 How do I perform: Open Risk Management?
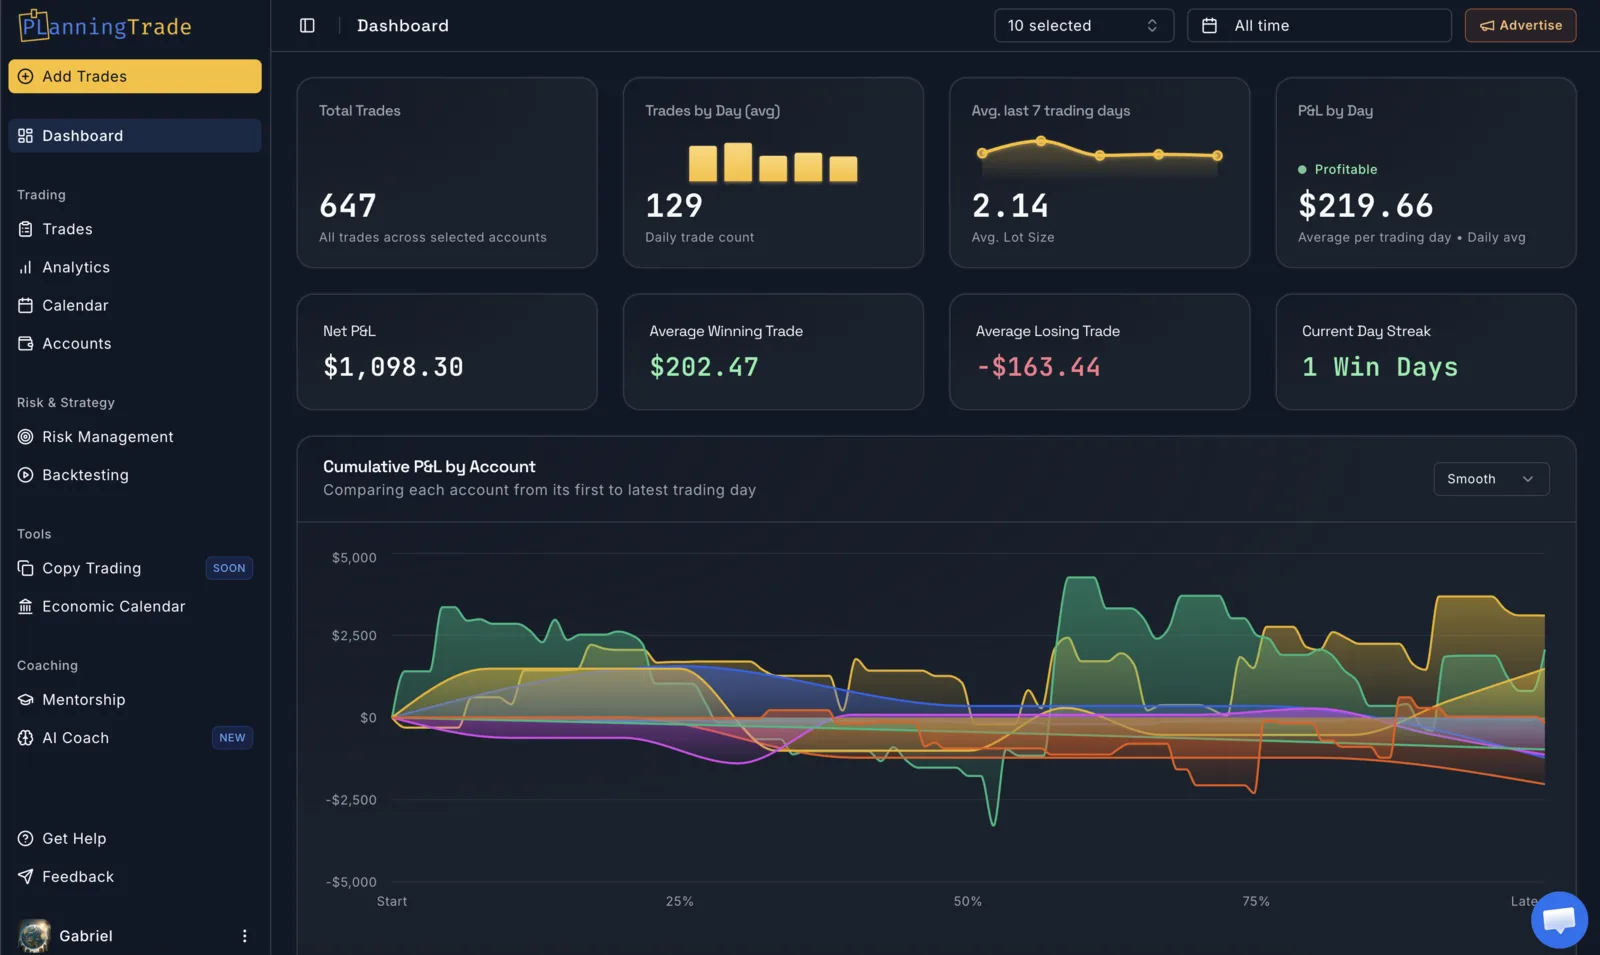[x=135, y=437]
